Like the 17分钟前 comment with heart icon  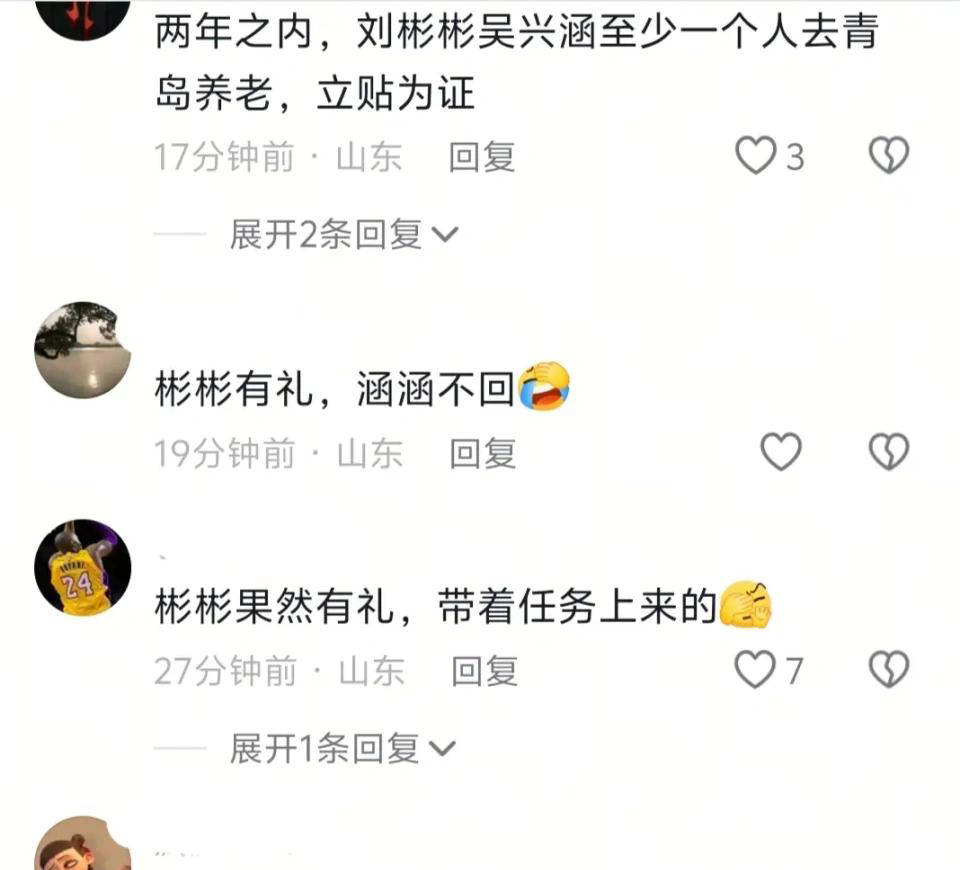755,156
